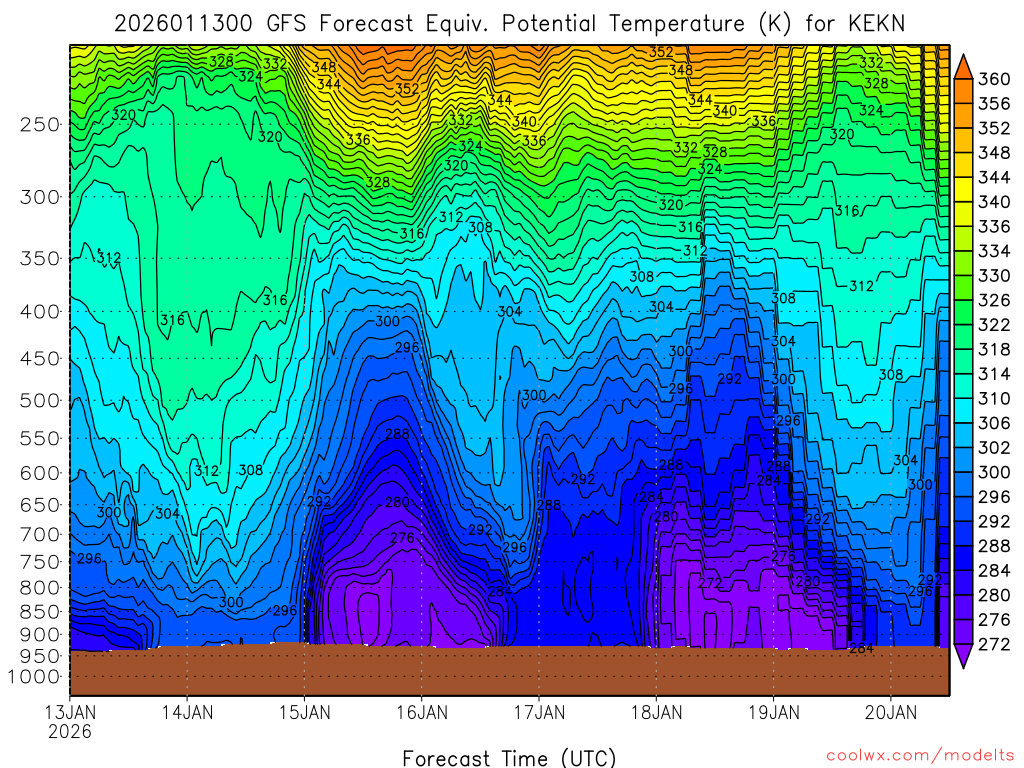Click the 2026 year label under 13JAN

click(70, 731)
